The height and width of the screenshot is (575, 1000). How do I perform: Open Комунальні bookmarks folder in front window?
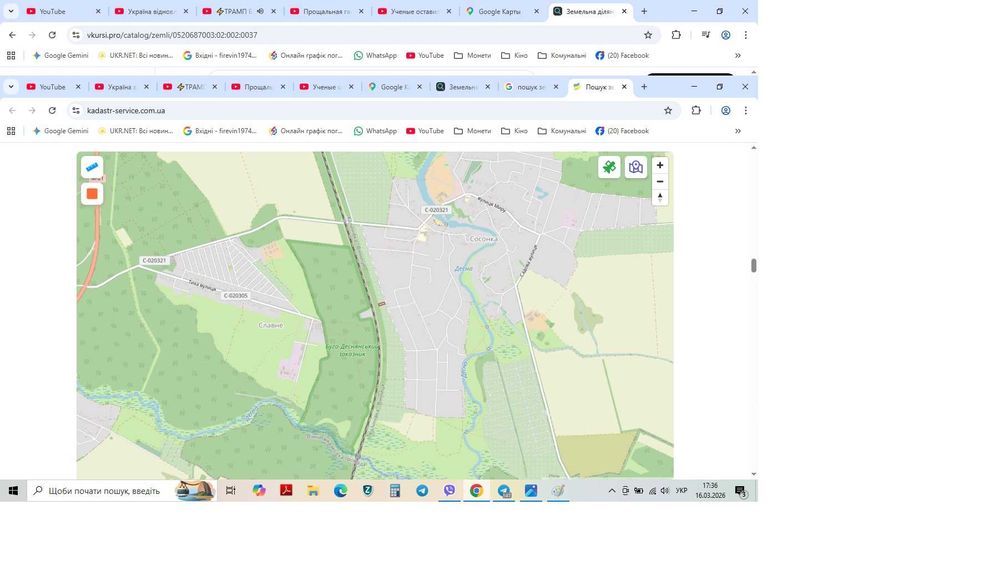562,131
